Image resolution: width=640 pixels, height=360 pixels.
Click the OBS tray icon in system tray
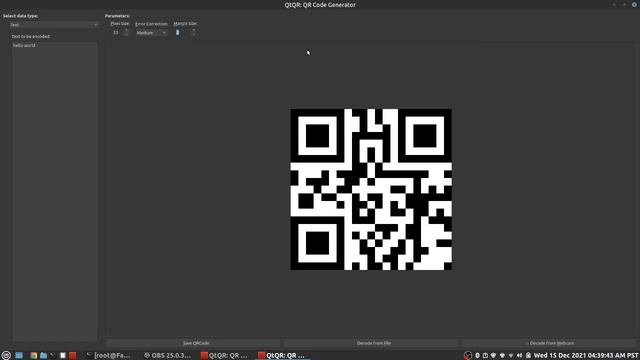click(468, 356)
